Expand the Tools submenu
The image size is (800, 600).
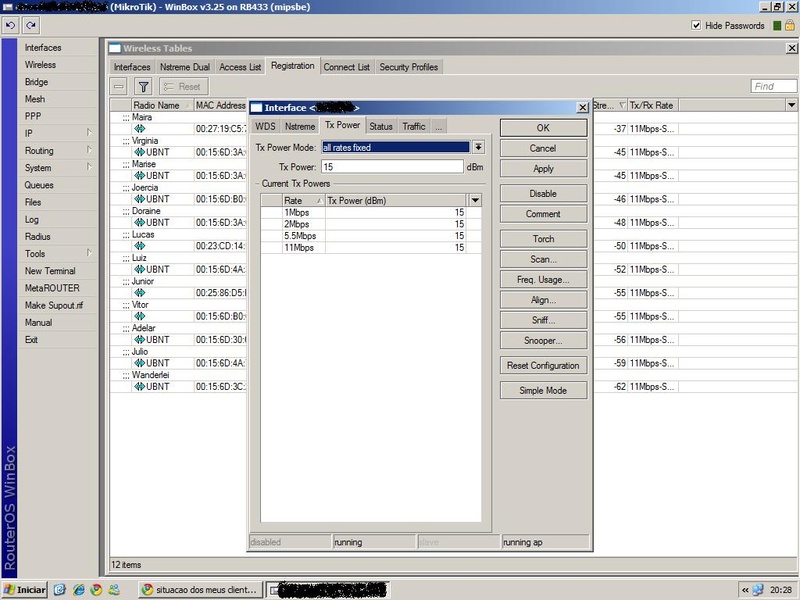point(89,253)
